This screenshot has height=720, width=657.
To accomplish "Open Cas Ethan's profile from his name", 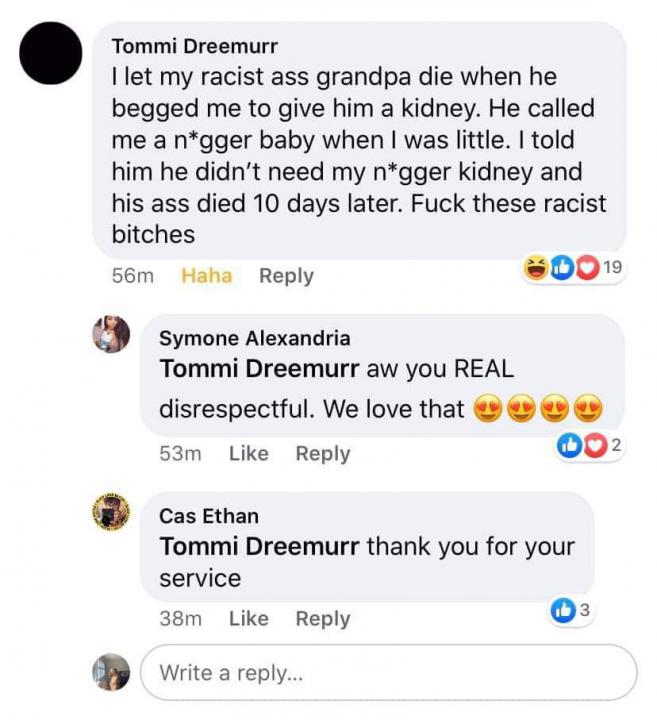I will 209,516.
